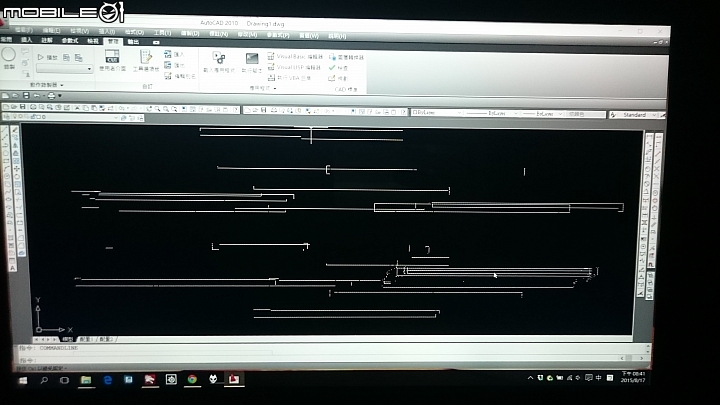The width and height of the screenshot is (720, 405).
Task: Click the Undo arrow in quick access toolbar
Action: [36, 96]
